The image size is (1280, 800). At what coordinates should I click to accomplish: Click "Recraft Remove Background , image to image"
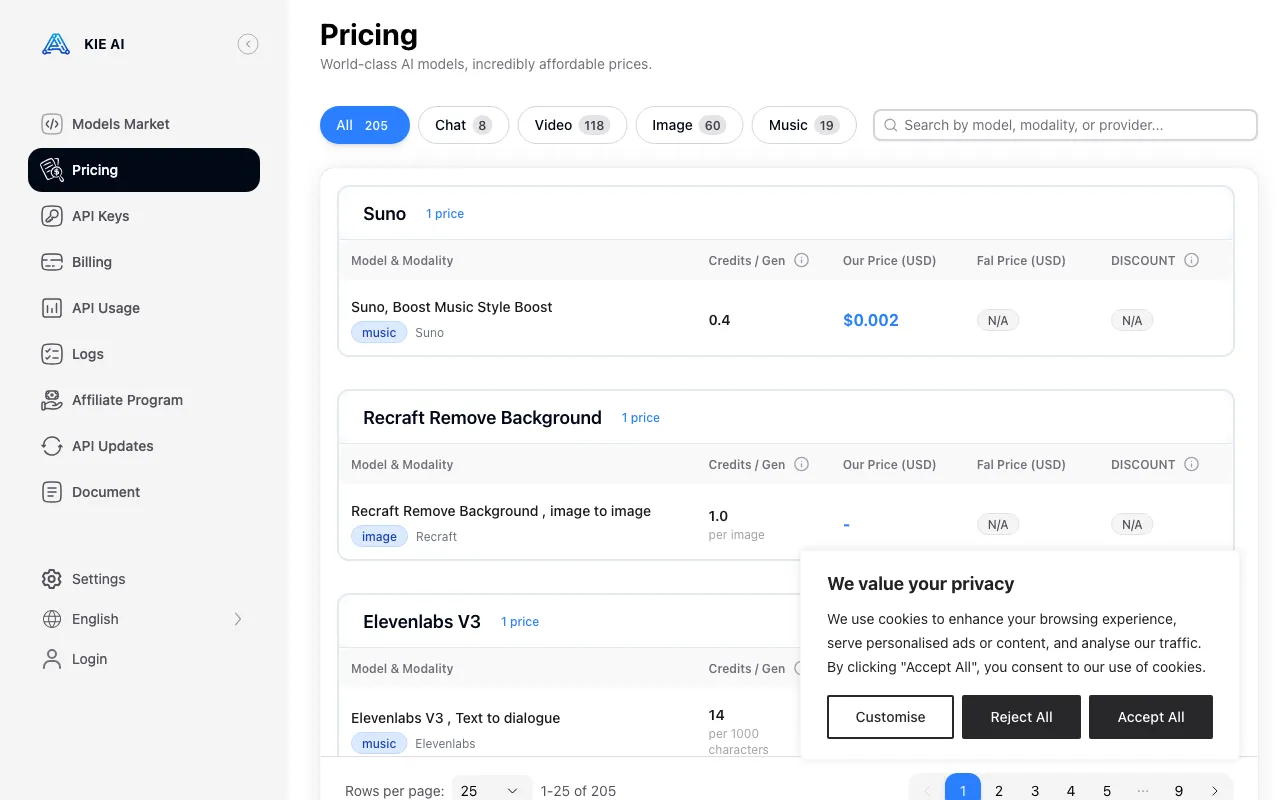pos(501,511)
